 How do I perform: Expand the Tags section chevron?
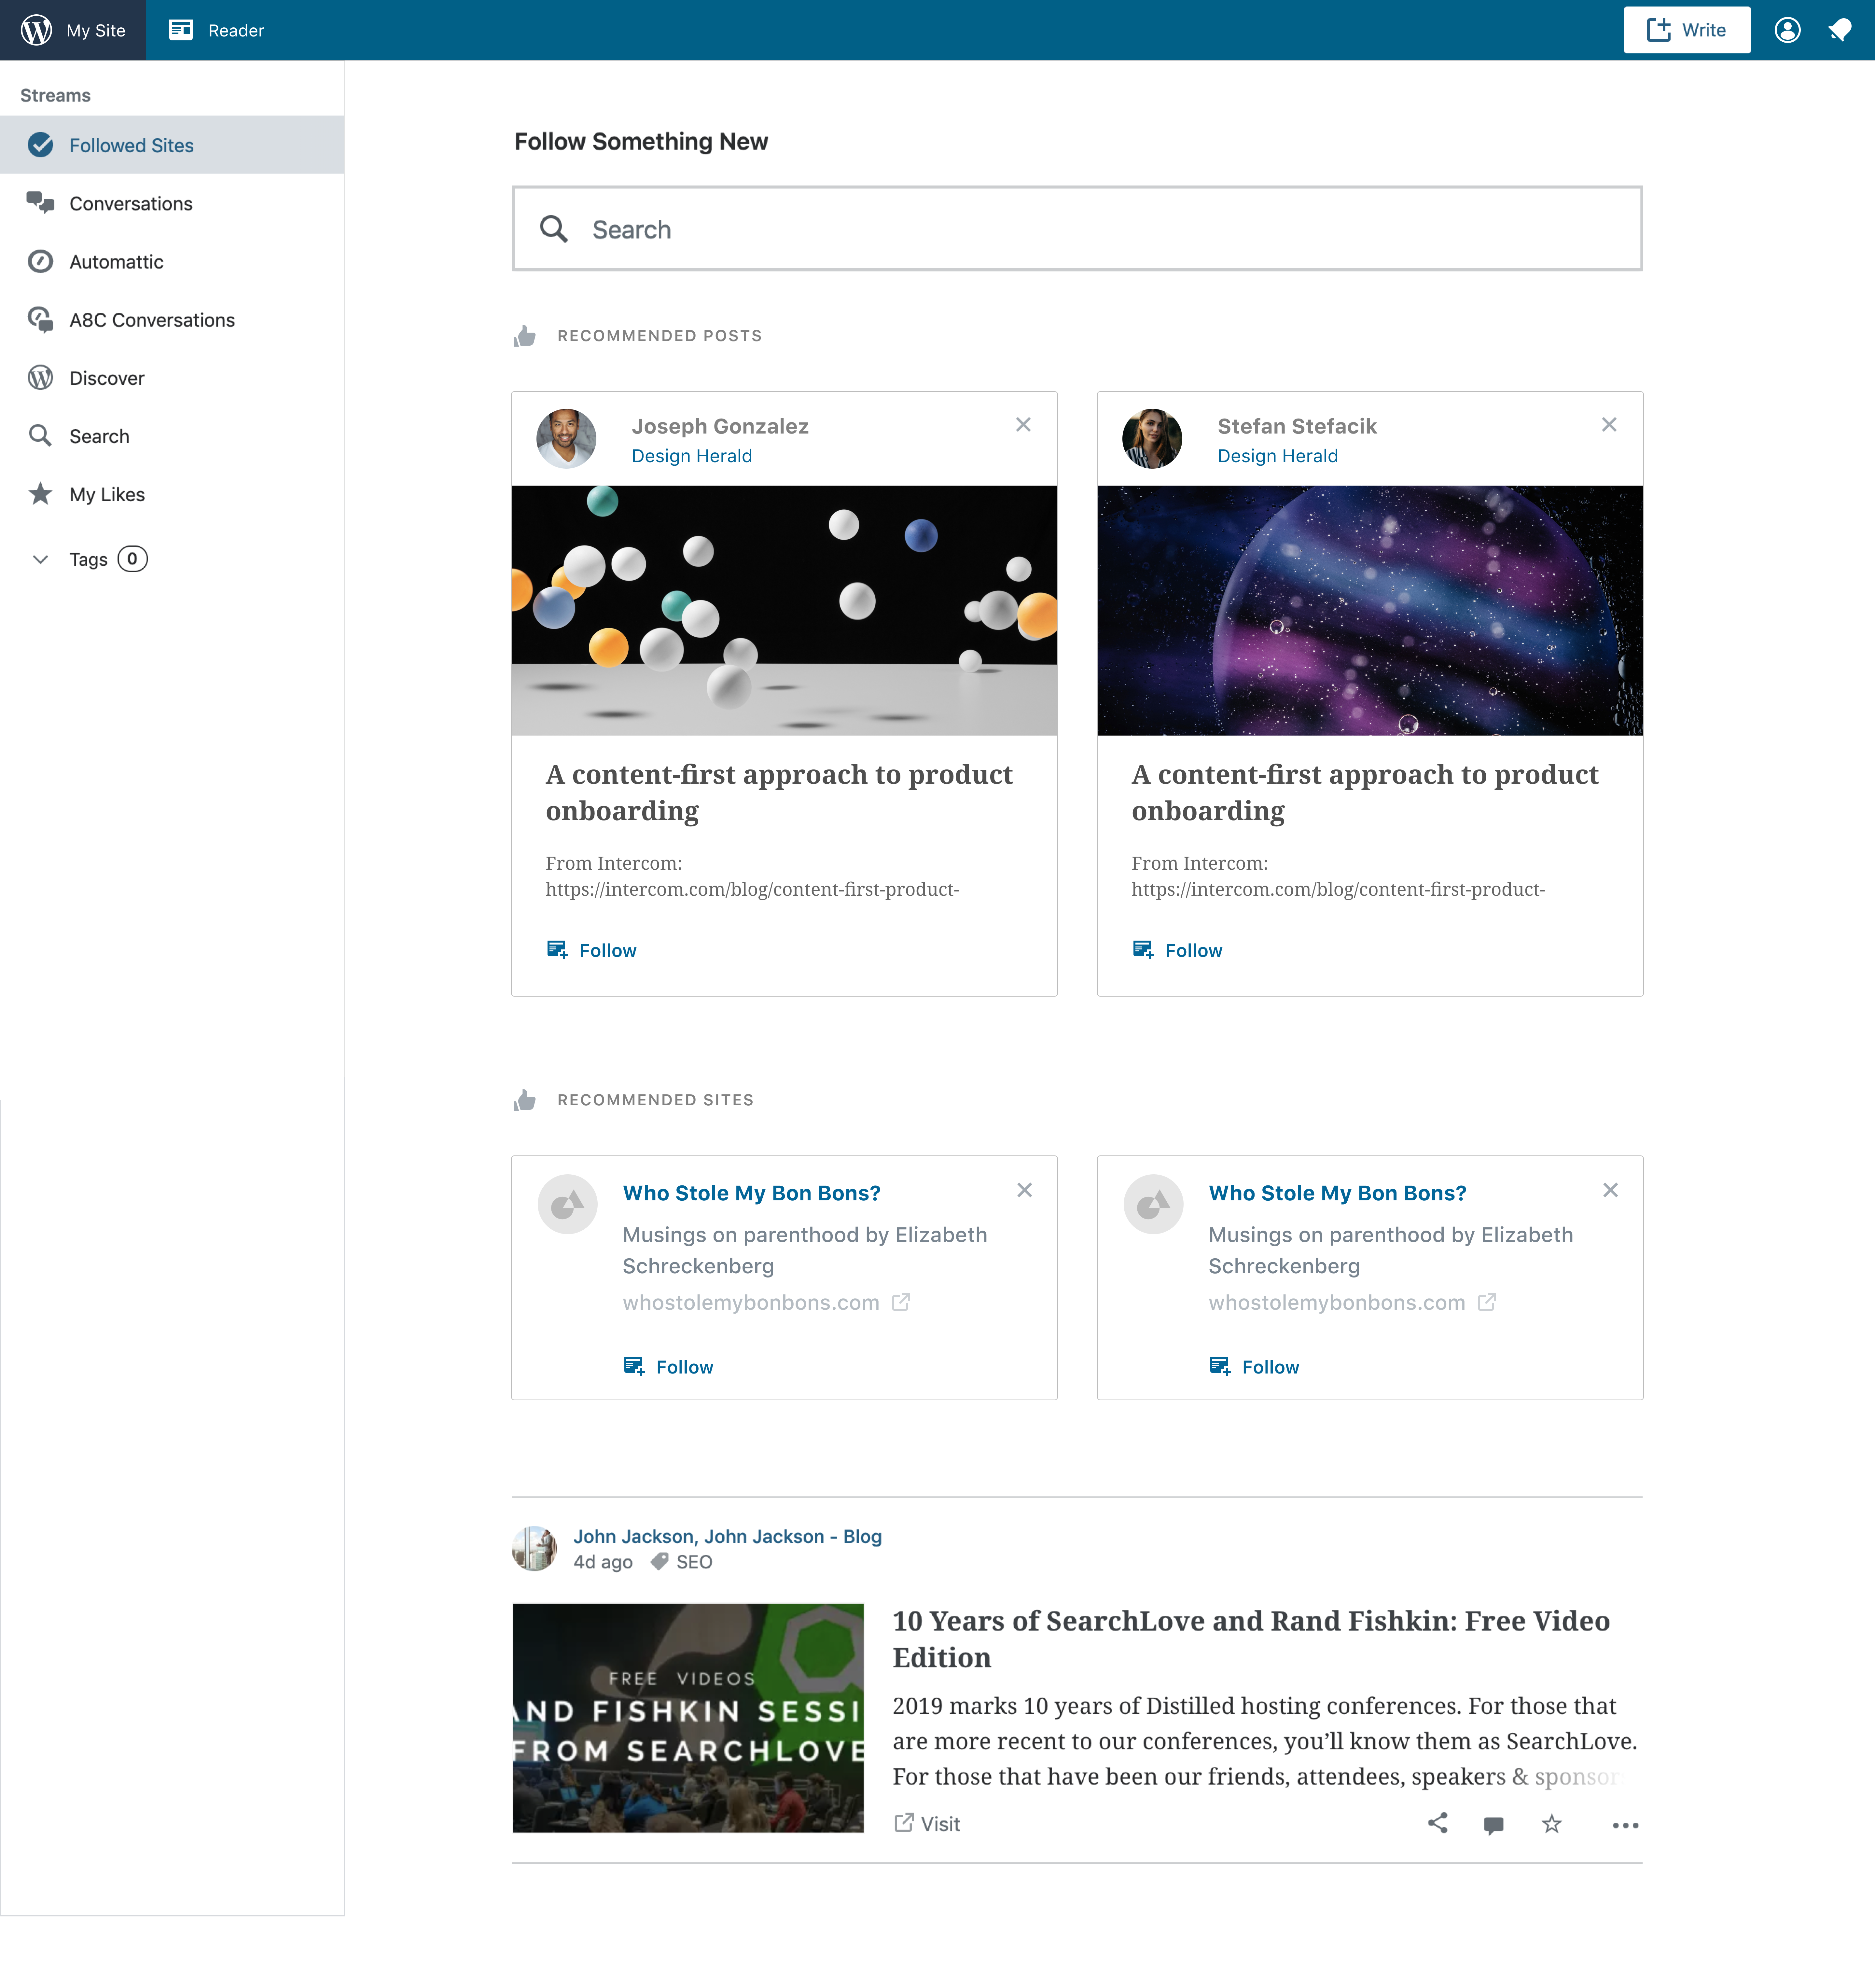[x=40, y=559]
